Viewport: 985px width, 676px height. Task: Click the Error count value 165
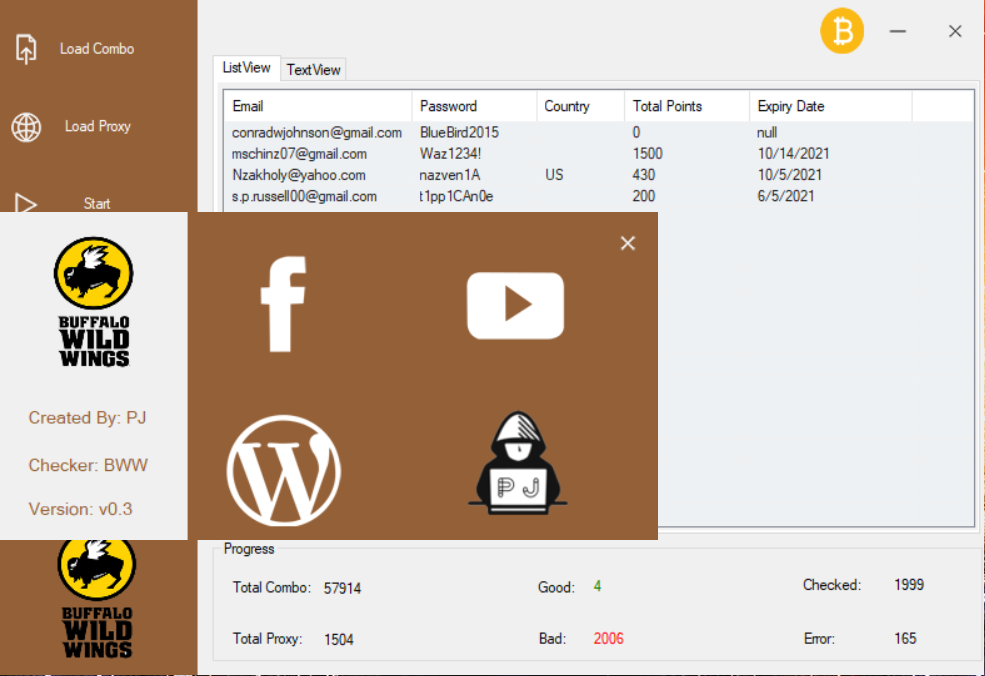[x=905, y=639]
